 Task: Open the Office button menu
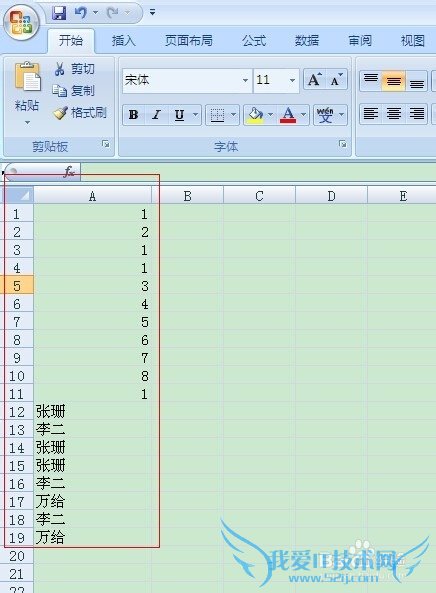click(x=22, y=22)
